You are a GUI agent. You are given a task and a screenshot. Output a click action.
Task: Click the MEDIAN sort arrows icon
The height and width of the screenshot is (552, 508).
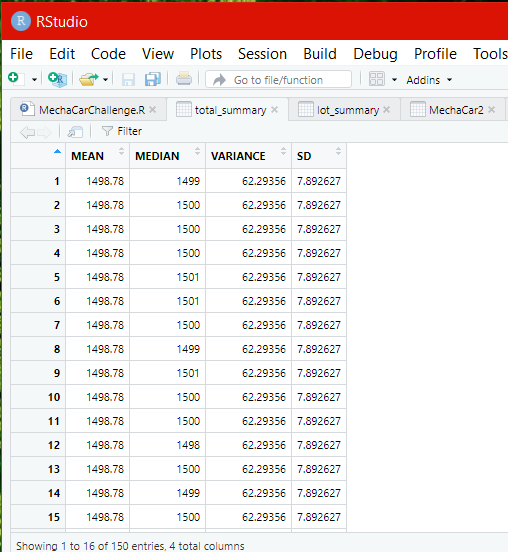pyautogui.click(x=197, y=151)
